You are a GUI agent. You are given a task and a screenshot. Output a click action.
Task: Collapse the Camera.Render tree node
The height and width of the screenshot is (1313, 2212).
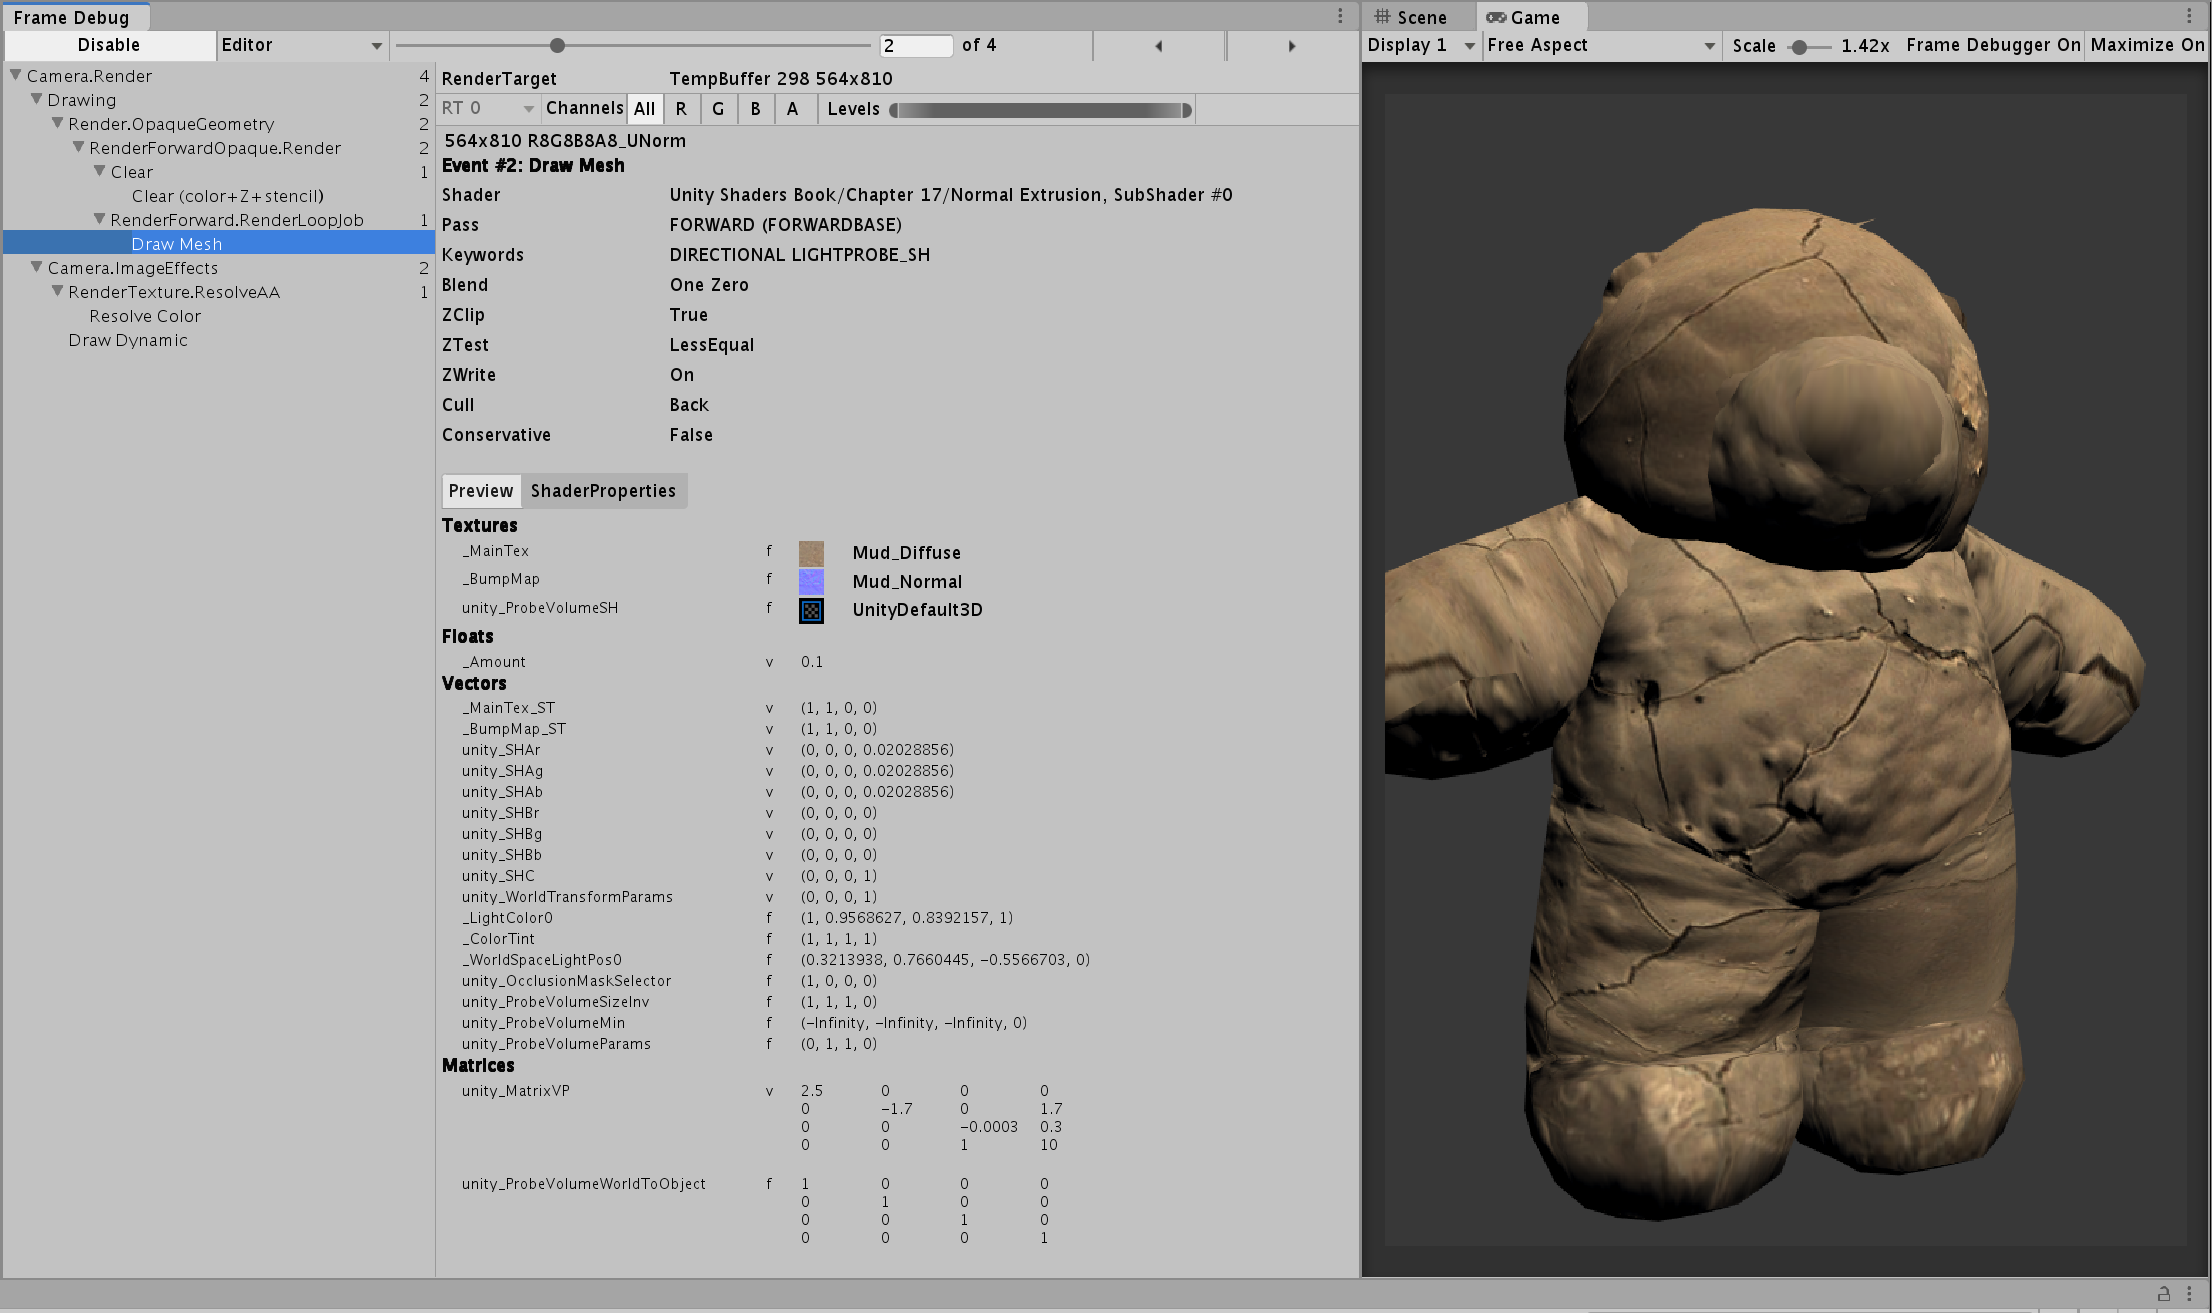click(16, 75)
